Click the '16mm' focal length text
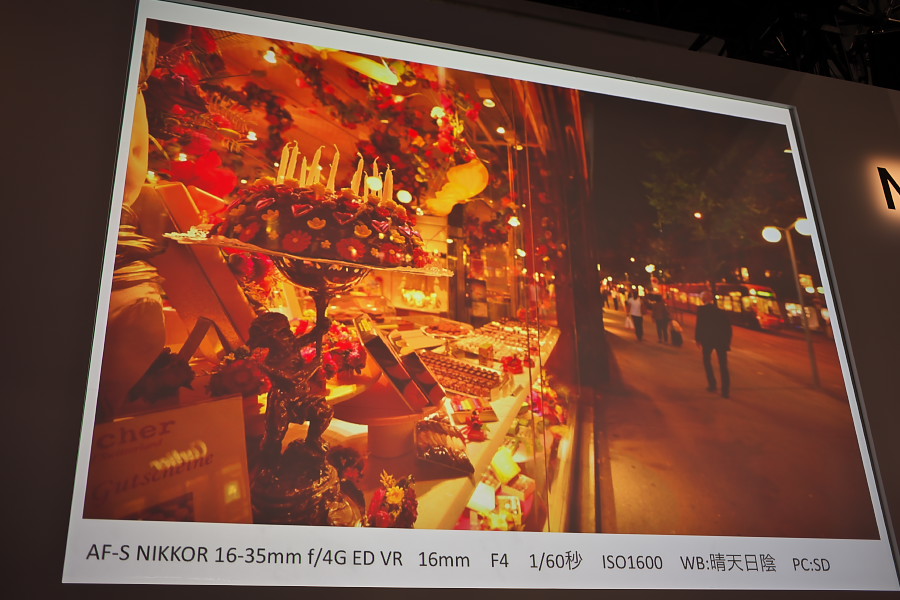Image resolution: width=900 pixels, height=600 pixels. [444, 559]
